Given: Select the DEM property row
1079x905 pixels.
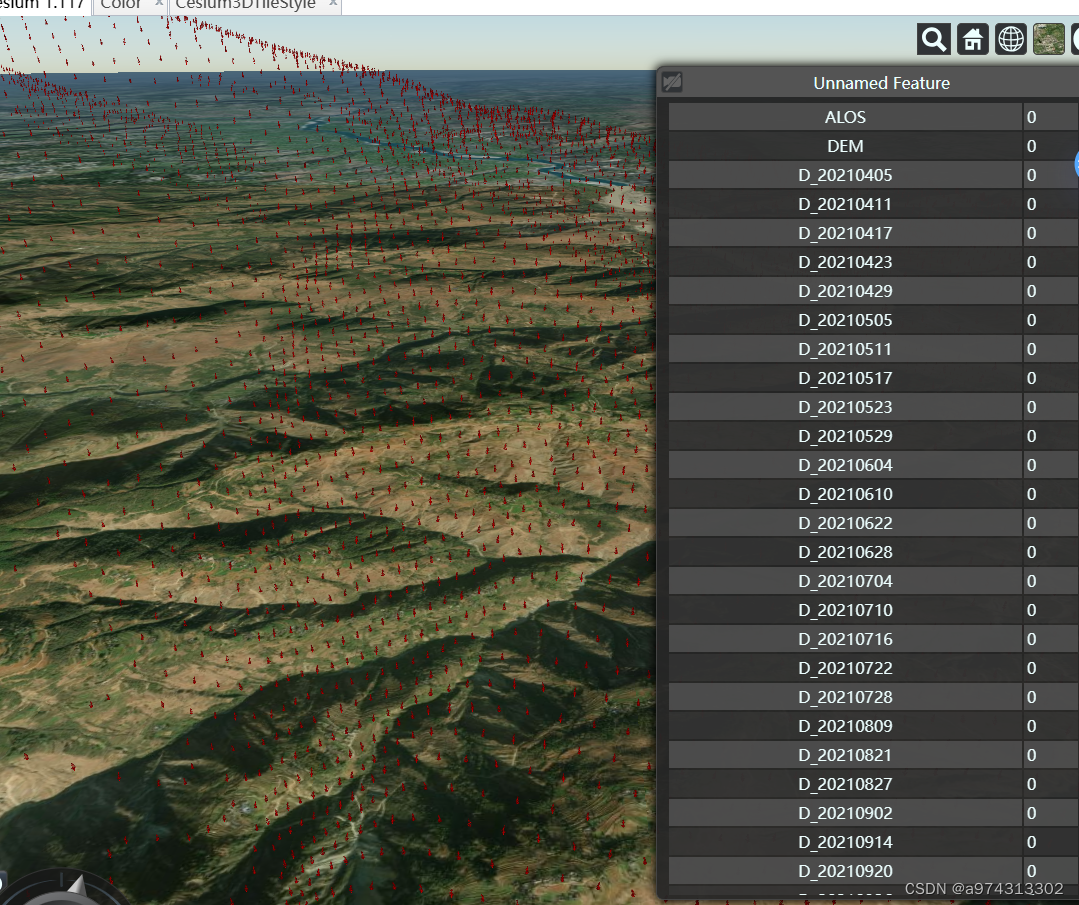Looking at the screenshot, I should tap(873, 146).
